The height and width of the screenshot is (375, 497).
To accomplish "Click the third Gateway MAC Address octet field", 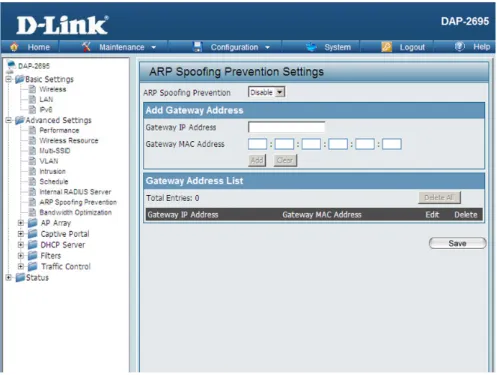I will coord(311,144).
